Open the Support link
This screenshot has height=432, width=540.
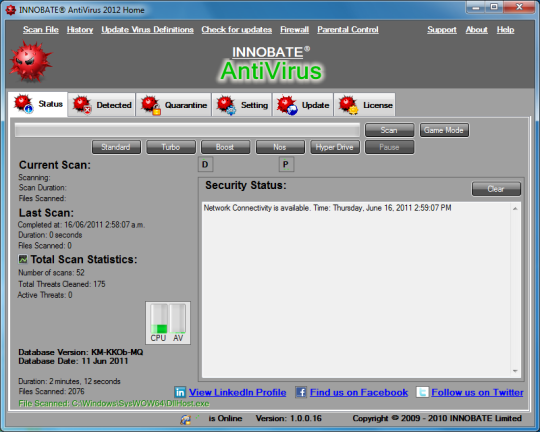[x=442, y=30]
